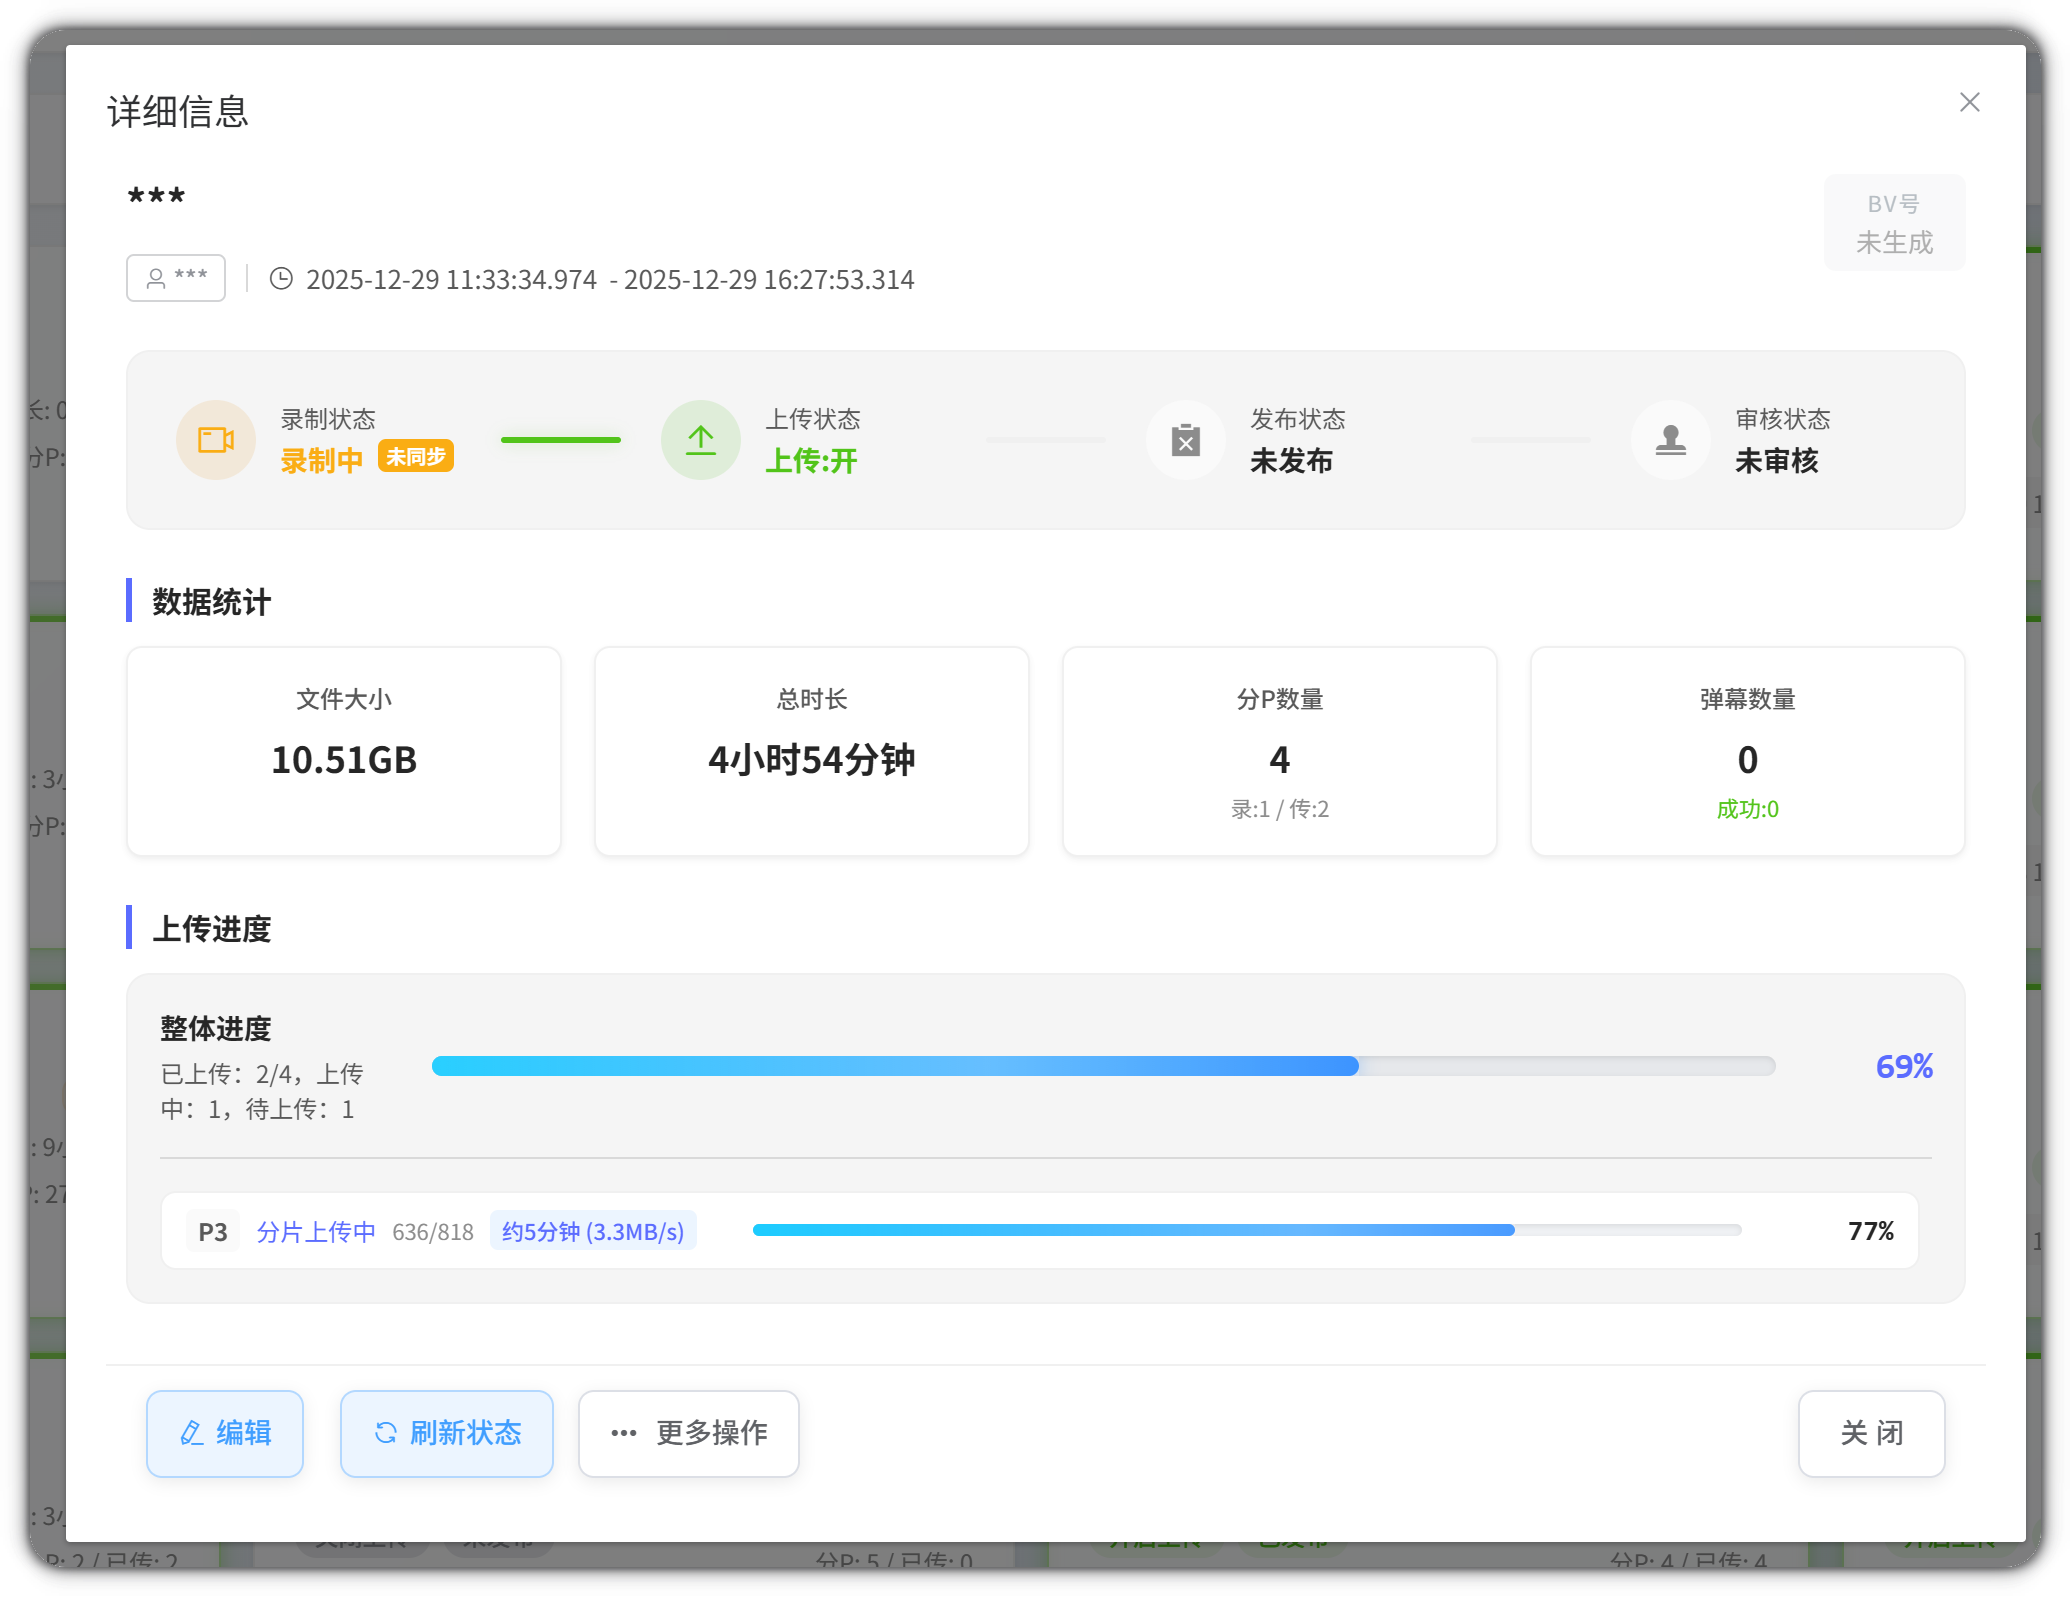Image resolution: width=2071 pixels, height=1597 pixels.
Task: Click the 弹幕数量 statistics card
Action: pyautogui.click(x=1747, y=751)
